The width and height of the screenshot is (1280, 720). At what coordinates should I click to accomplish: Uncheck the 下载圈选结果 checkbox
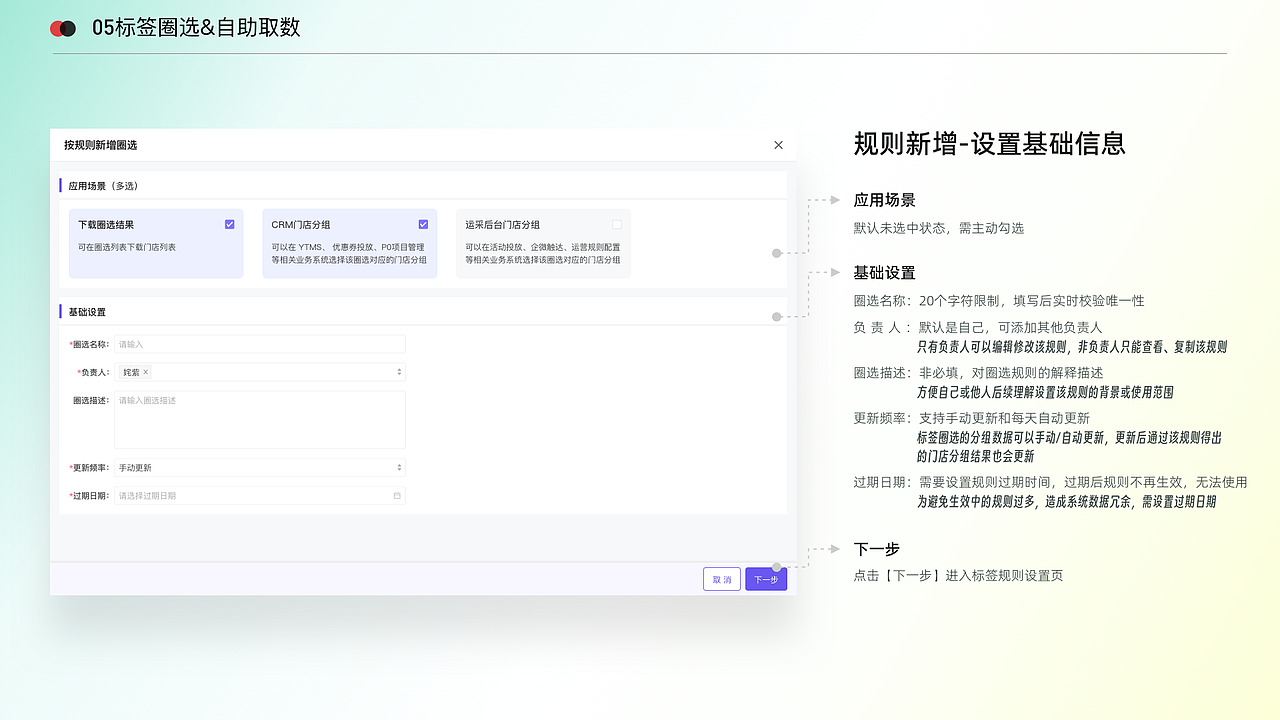point(230,225)
